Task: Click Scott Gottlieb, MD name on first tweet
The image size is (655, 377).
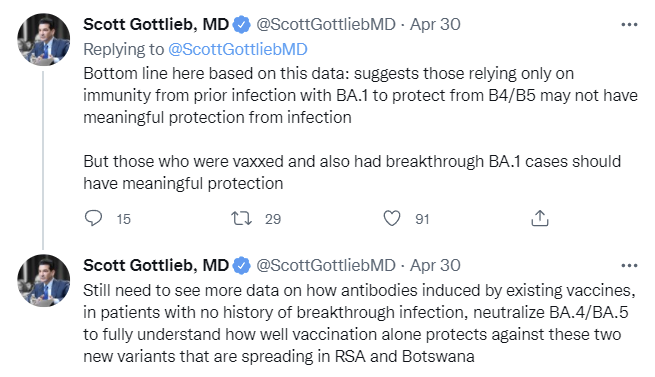Action: 156,25
